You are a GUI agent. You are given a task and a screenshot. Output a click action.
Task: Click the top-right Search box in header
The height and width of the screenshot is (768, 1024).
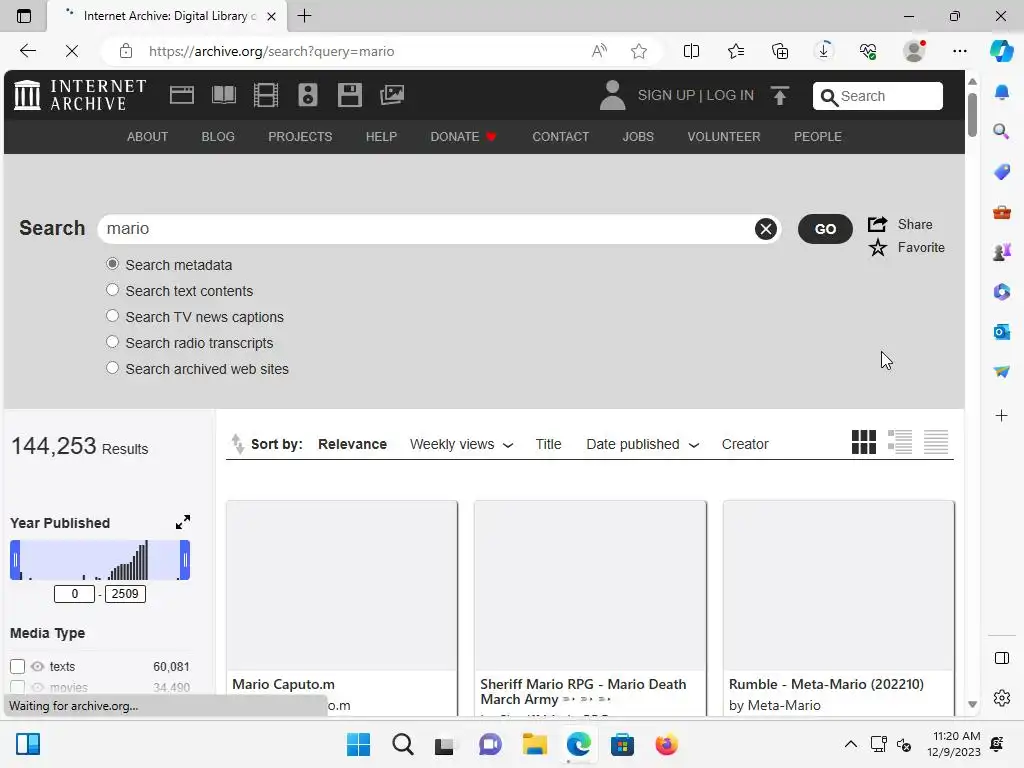click(878, 96)
